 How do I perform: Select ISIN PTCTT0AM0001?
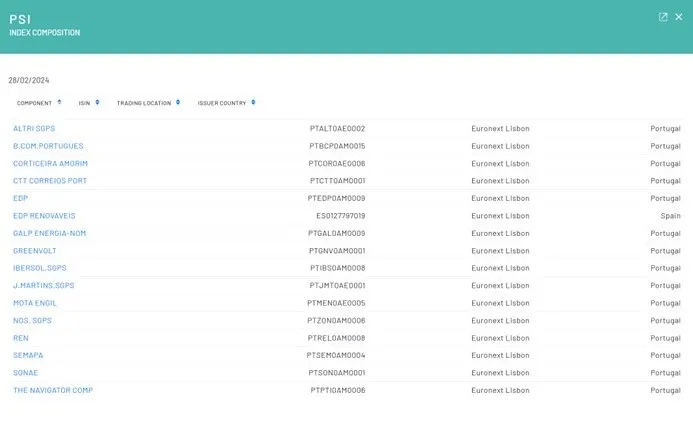[x=338, y=181]
